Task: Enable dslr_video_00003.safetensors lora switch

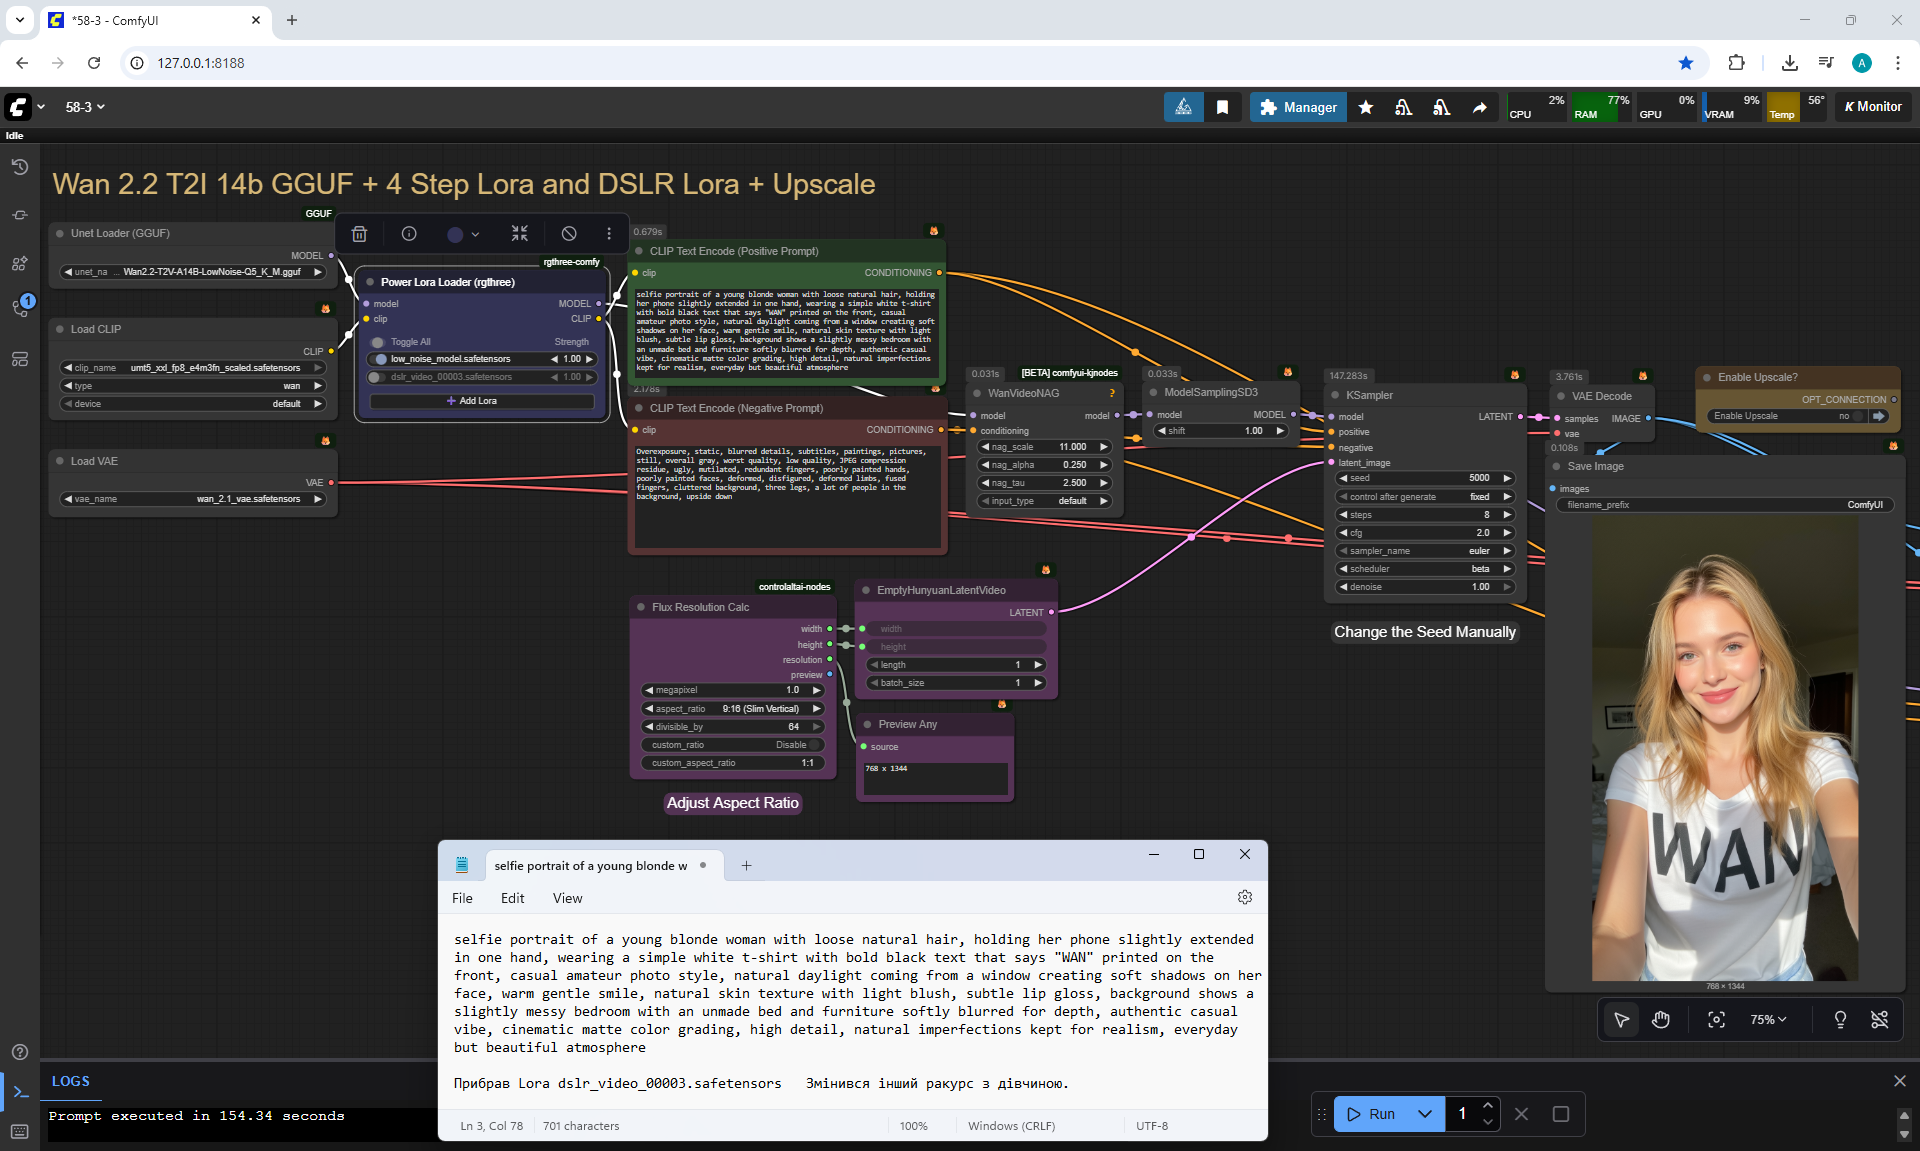Action: [376, 377]
